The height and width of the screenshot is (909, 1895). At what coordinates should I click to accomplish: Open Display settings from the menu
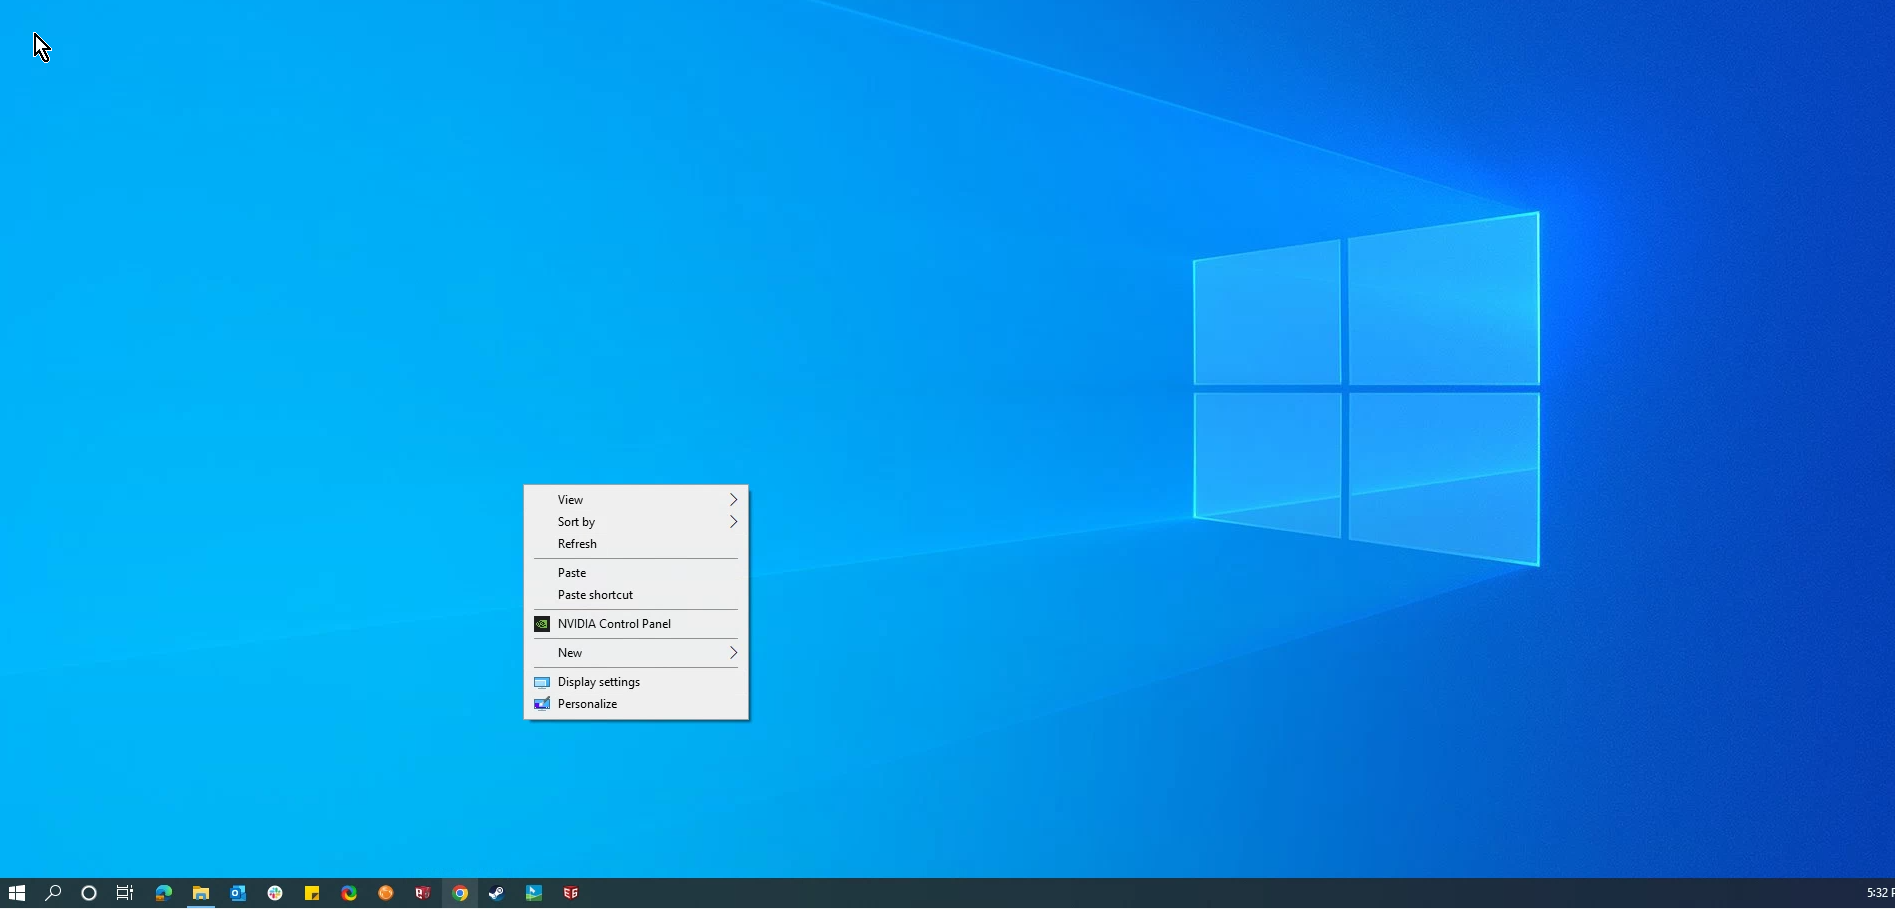[x=636, y=682]
